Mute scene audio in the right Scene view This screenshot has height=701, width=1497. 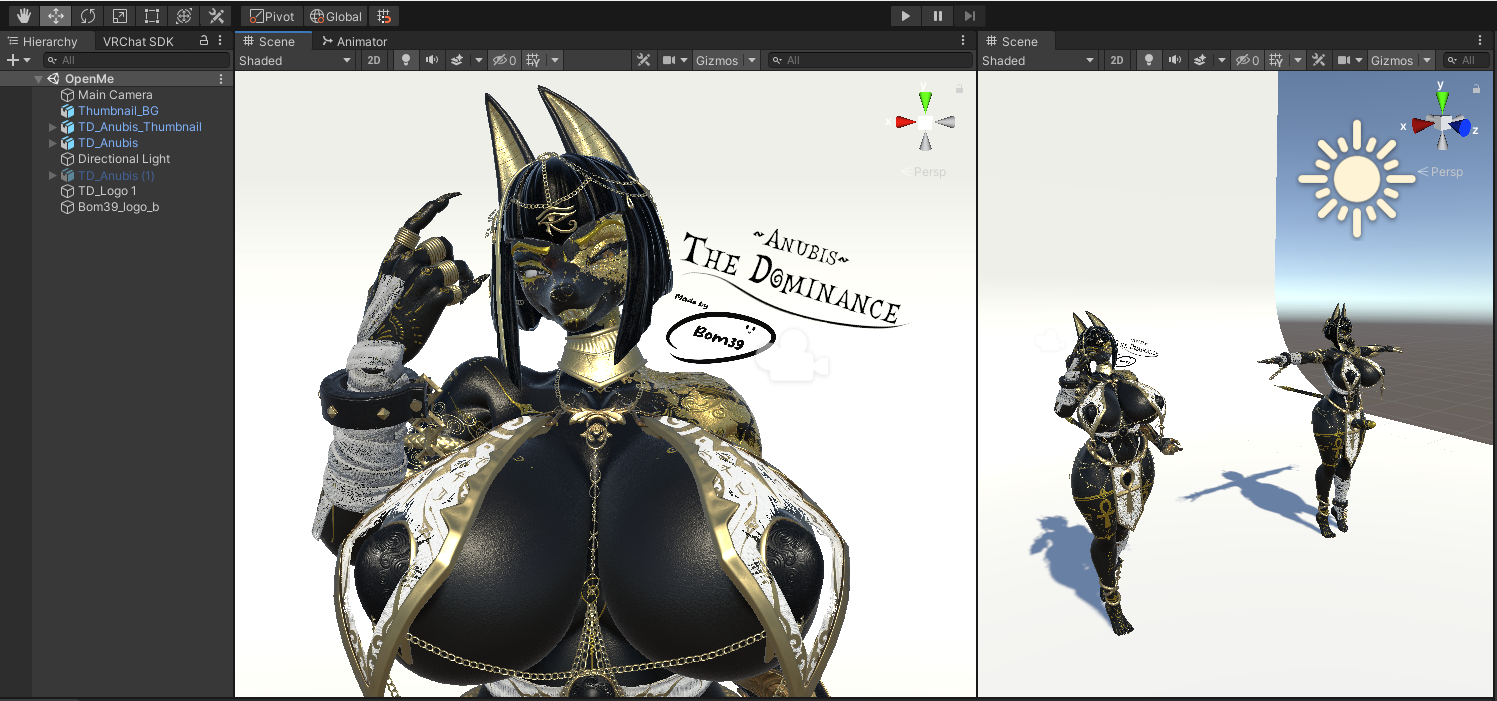click(1175, 60)
